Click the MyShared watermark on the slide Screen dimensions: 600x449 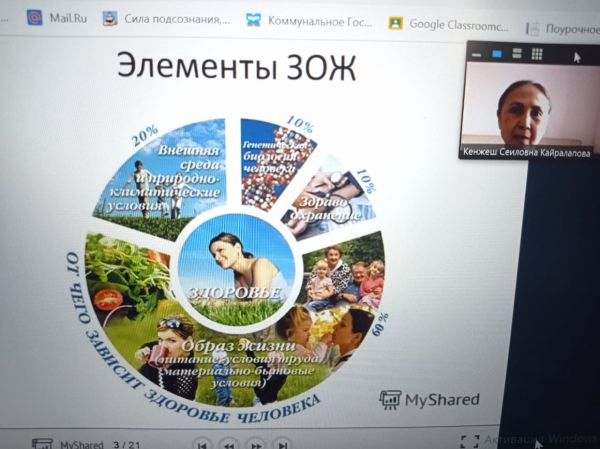(429, 400)
